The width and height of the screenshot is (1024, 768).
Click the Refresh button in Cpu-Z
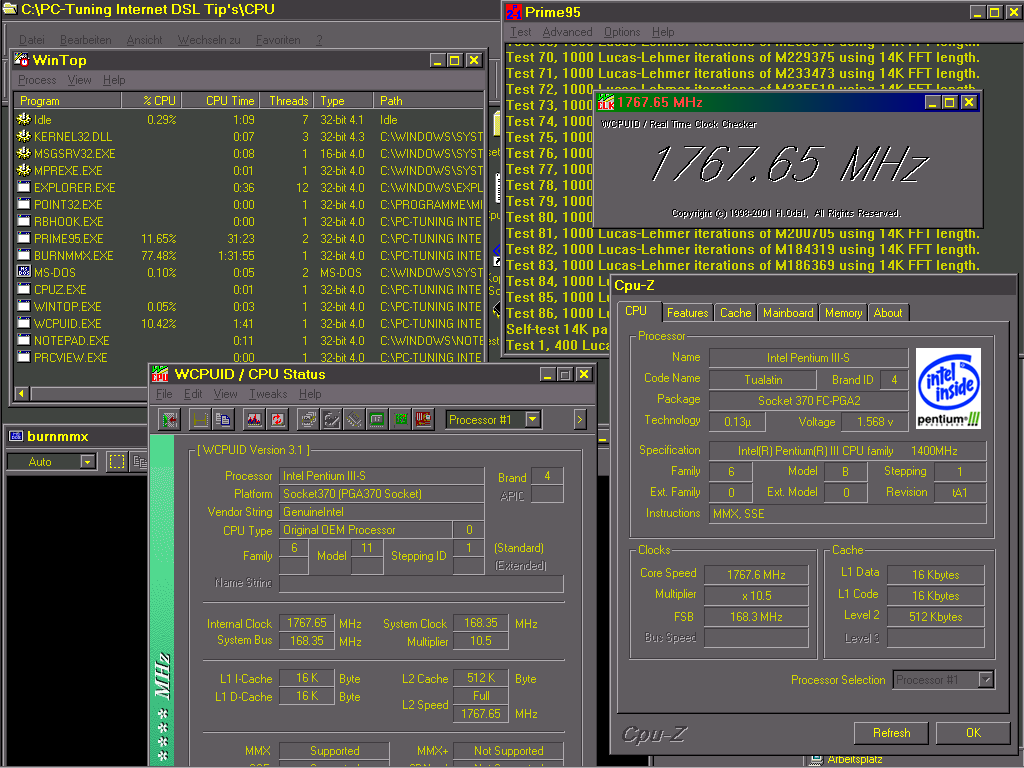point(891,733)
